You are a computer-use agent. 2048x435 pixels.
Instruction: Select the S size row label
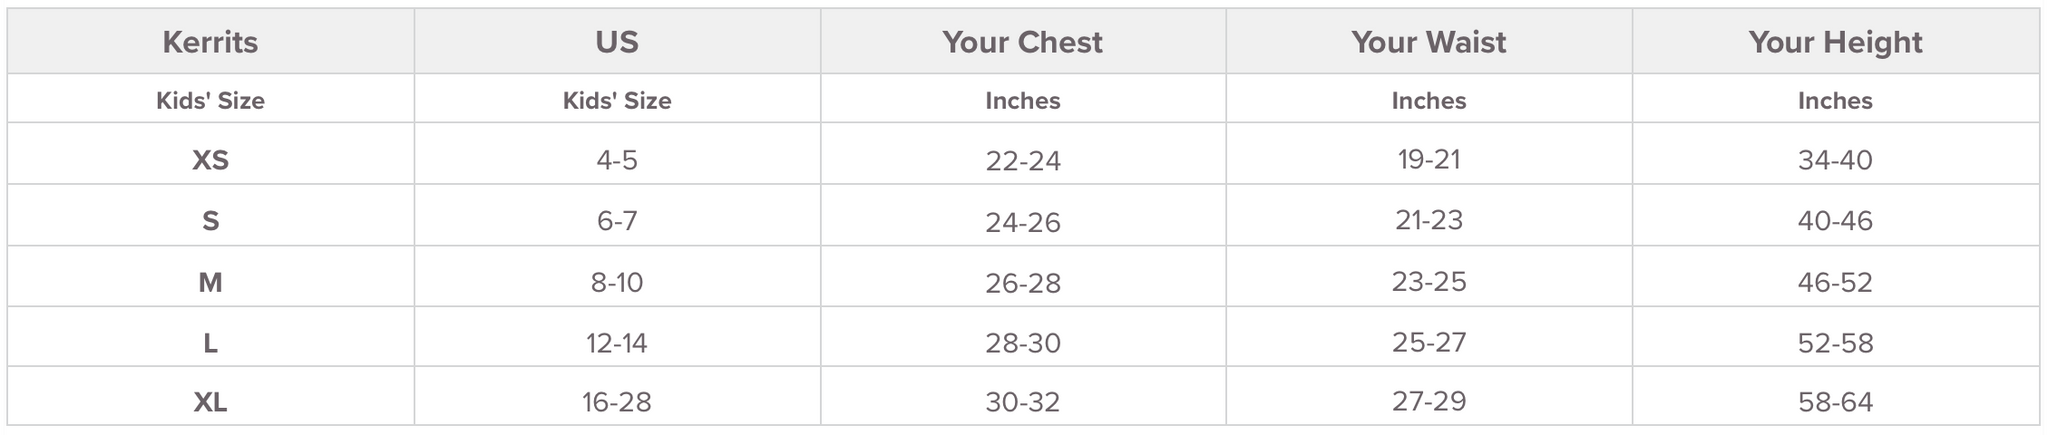[x=210, y=221]
